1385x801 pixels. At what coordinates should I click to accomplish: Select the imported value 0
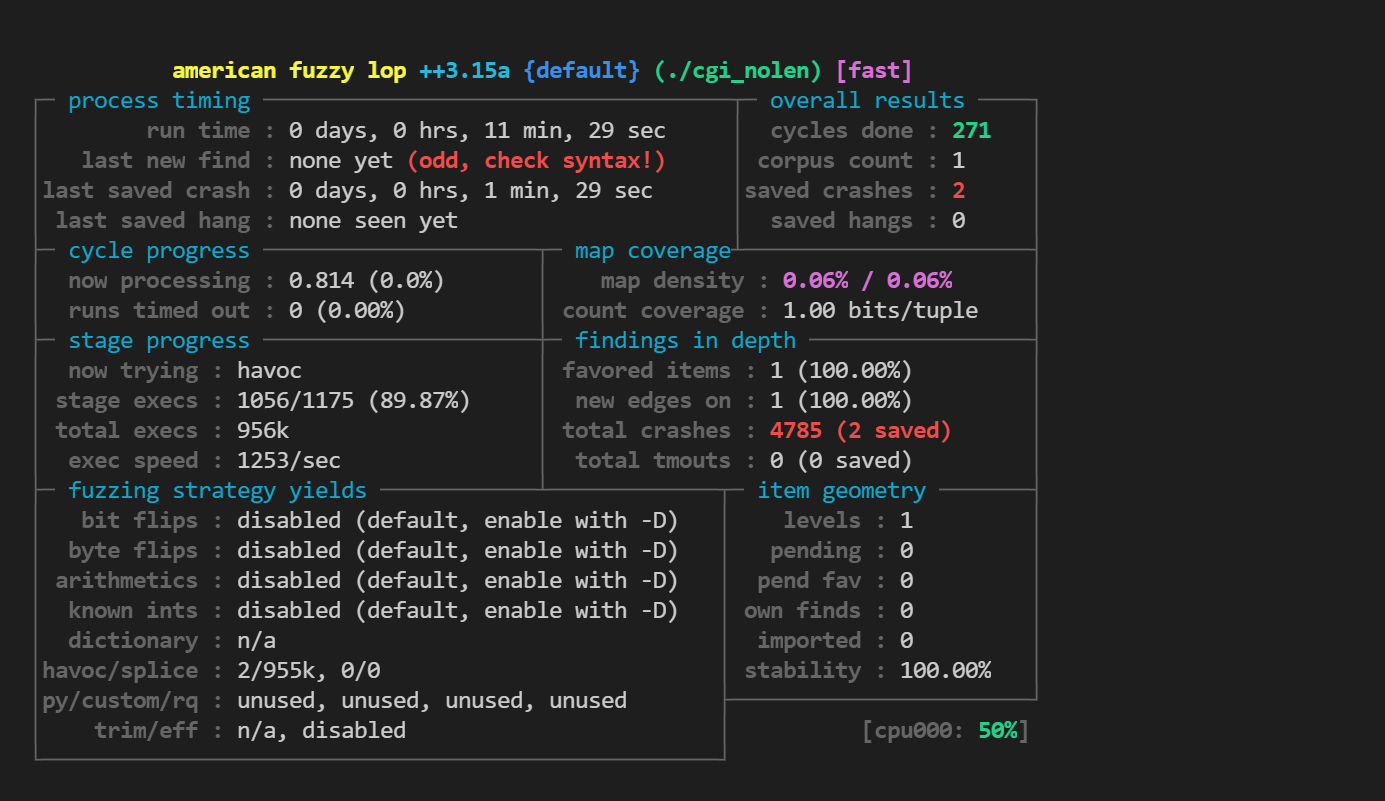906,641
